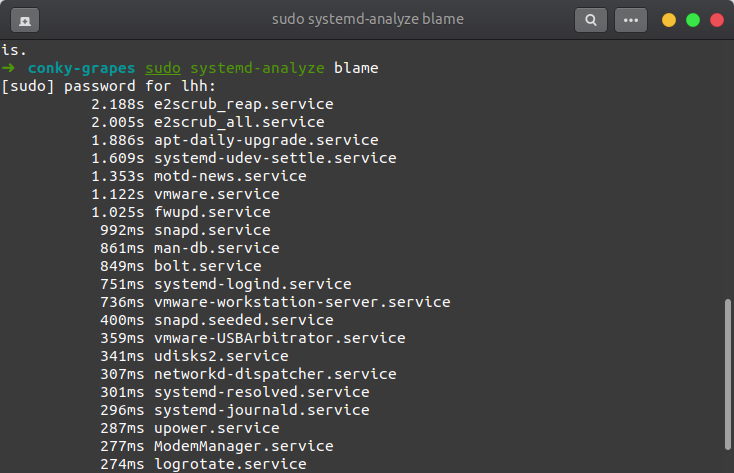Open a new terminal tab
Screen dimensions: 734x473
25,21
